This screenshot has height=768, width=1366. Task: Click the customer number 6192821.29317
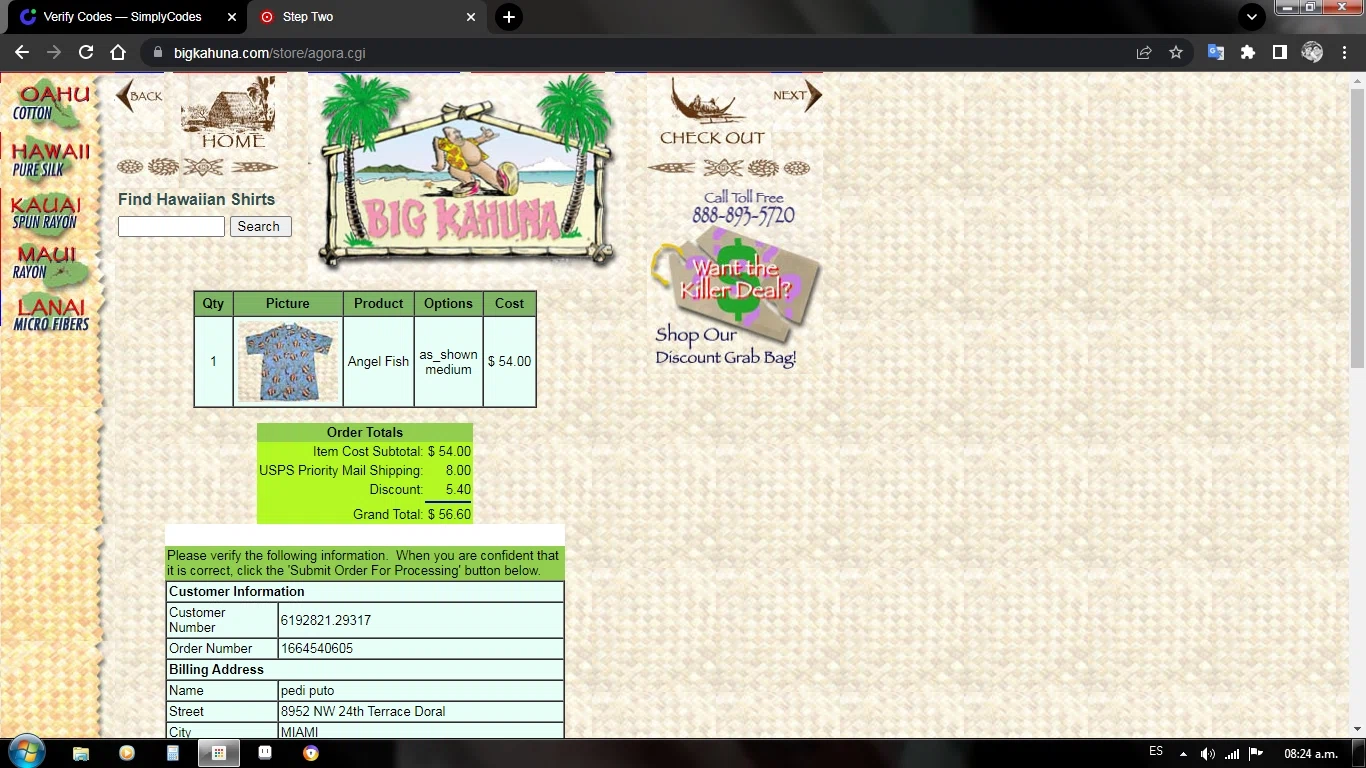326,621
